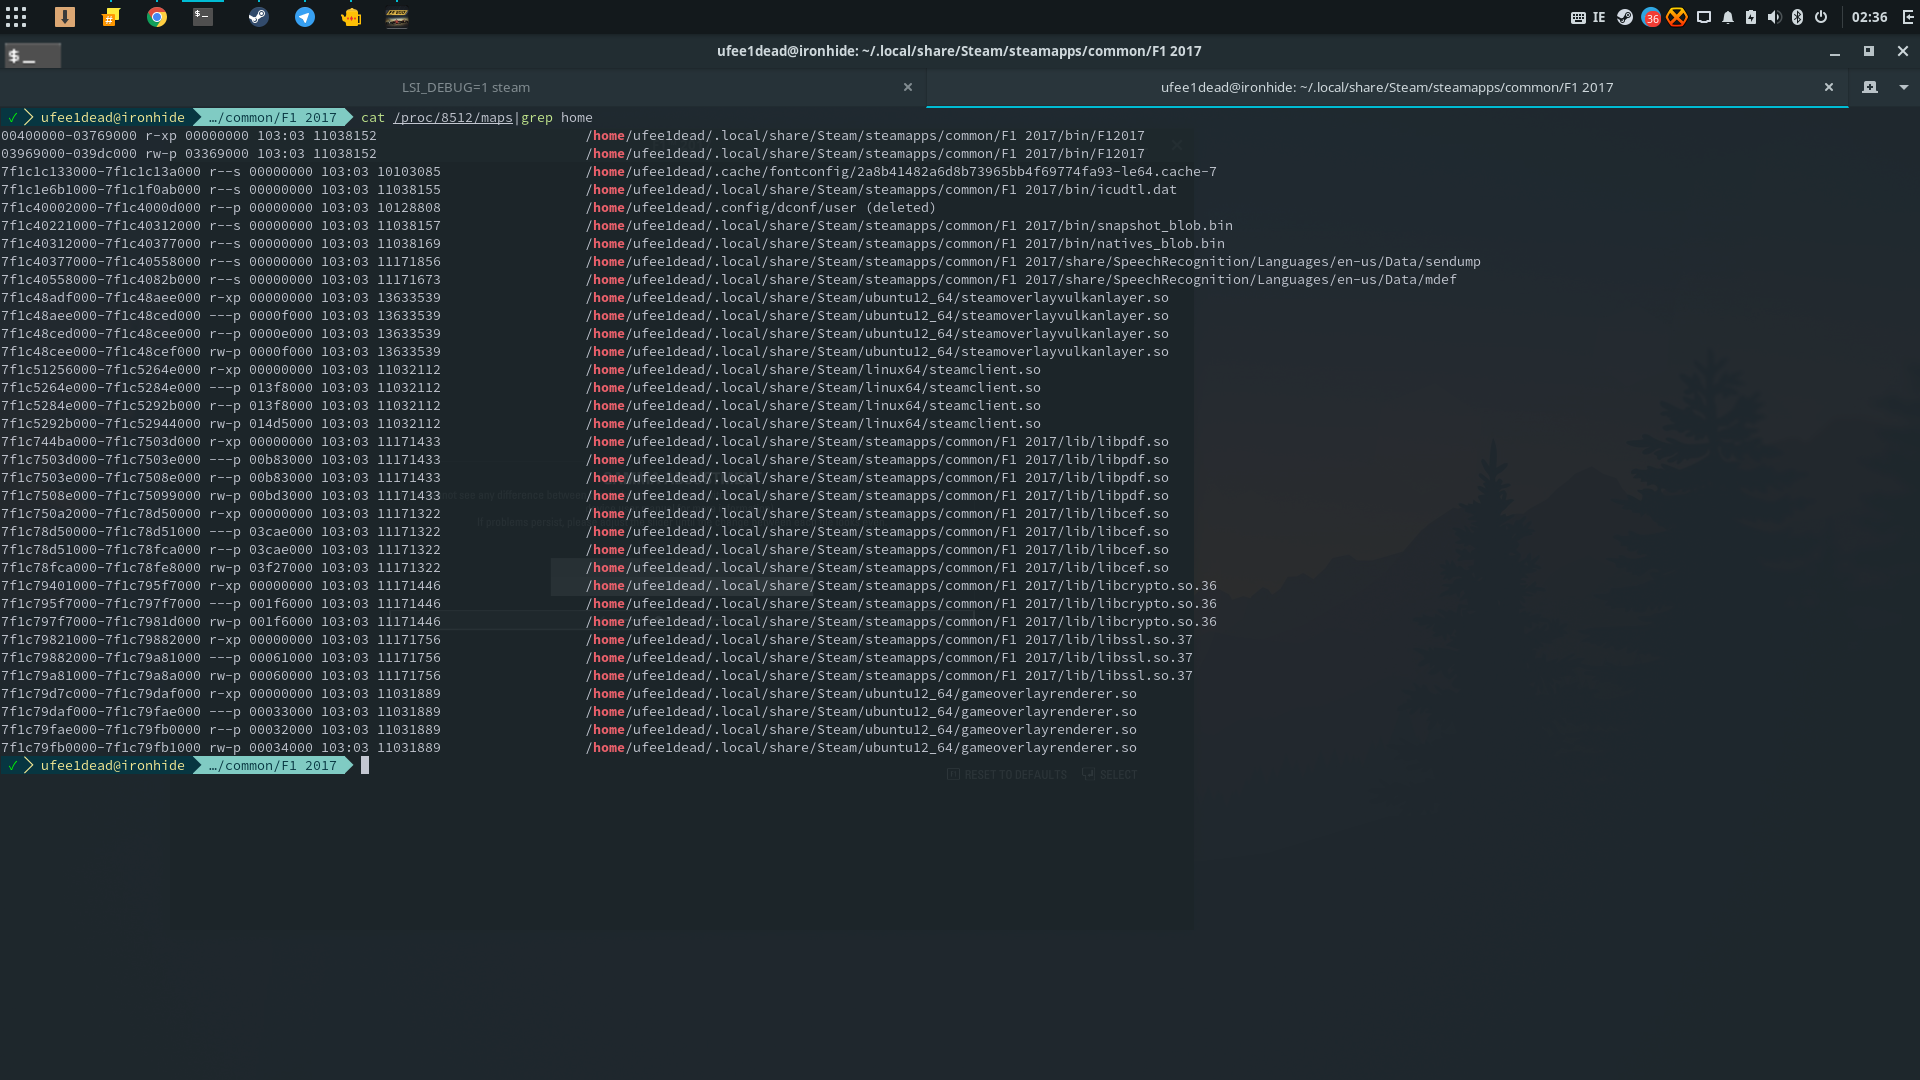Maximize the terminal window
Viewport: 1920px width, 1080px height.
click(x=1868, y=51)
